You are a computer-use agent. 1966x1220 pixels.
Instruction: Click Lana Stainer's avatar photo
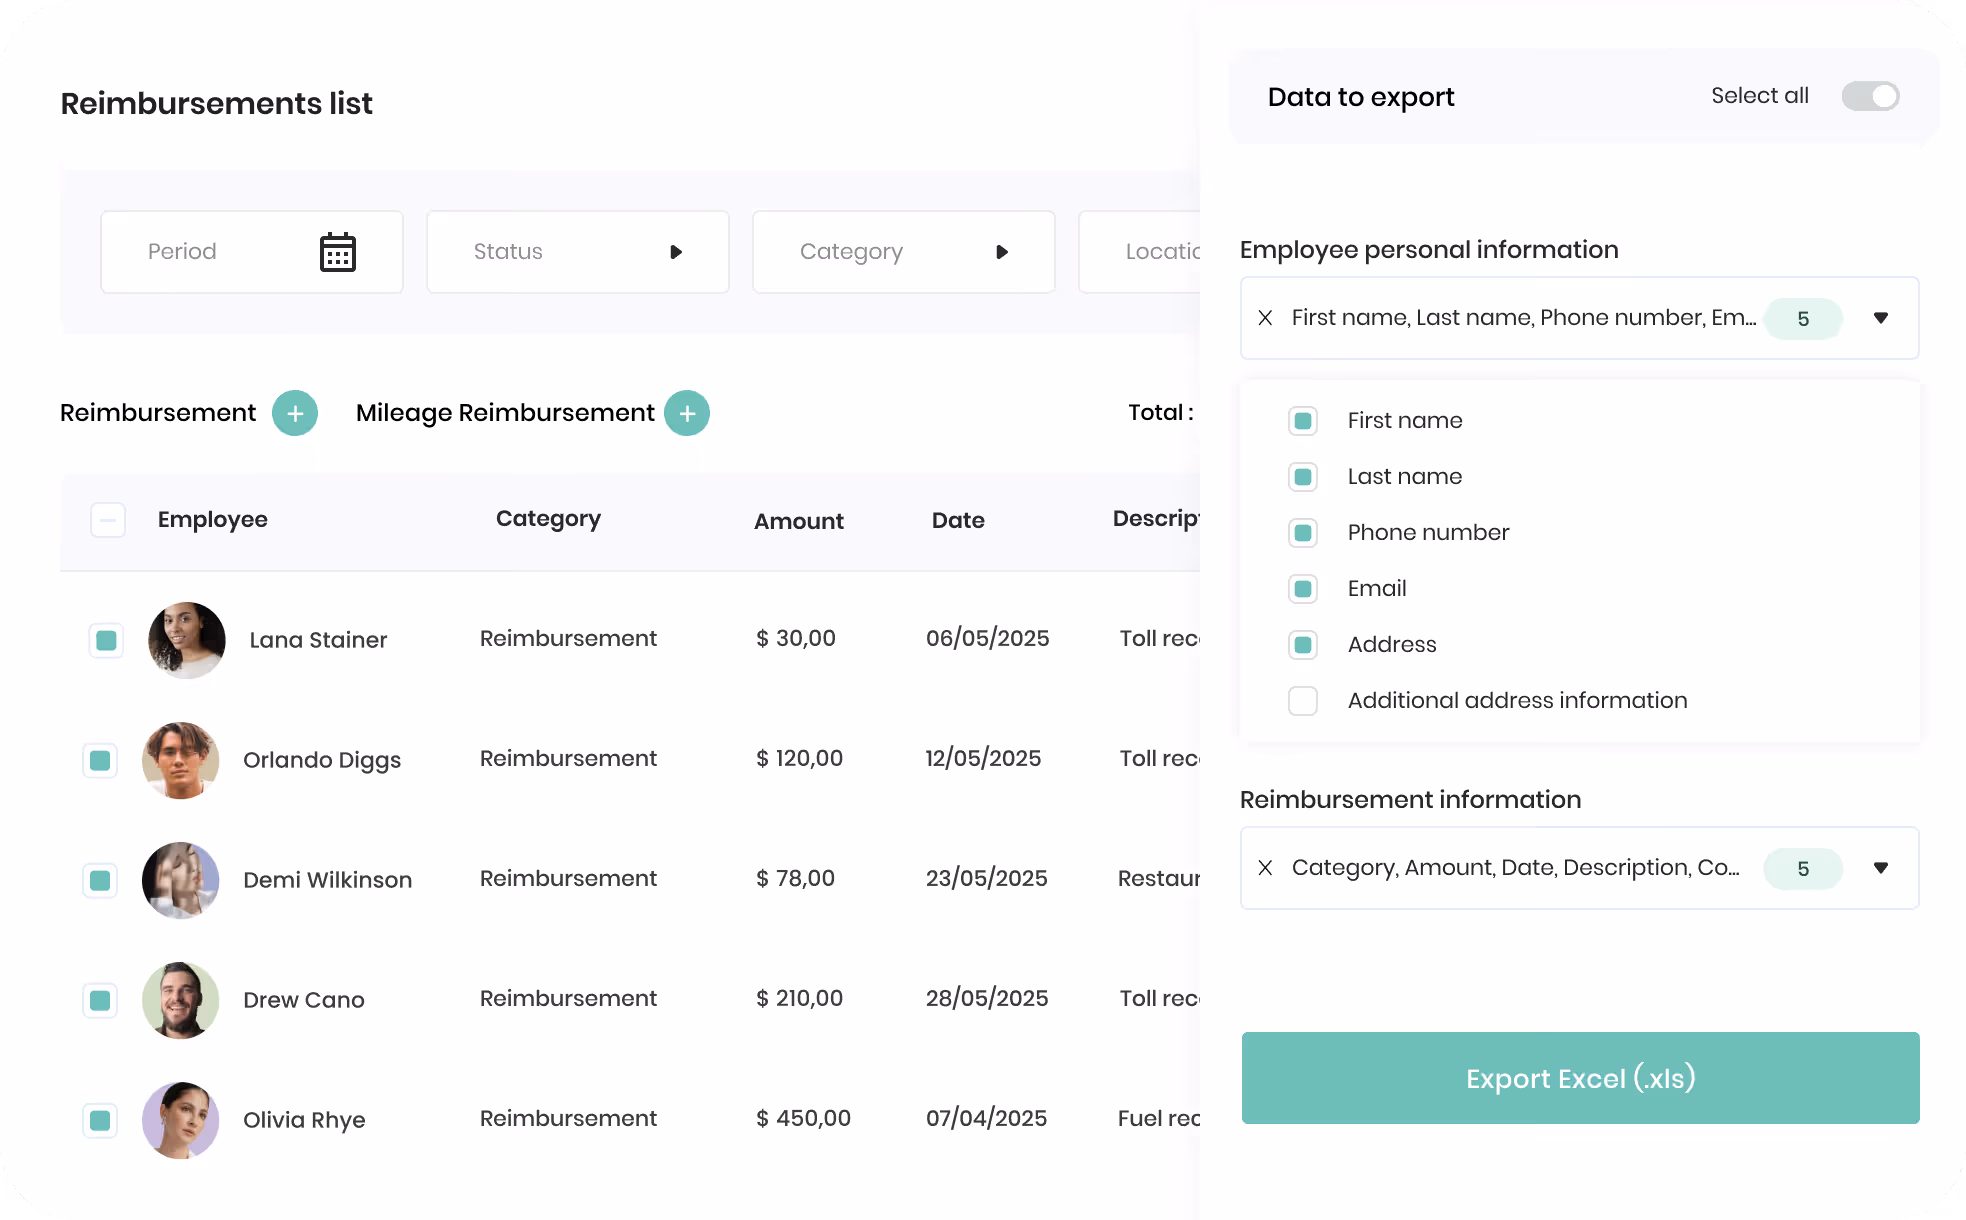tap(186, 640)
